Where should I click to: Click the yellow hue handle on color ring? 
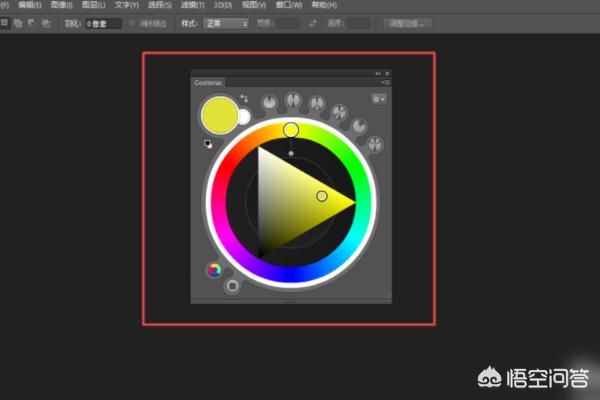tap(291, 130)
